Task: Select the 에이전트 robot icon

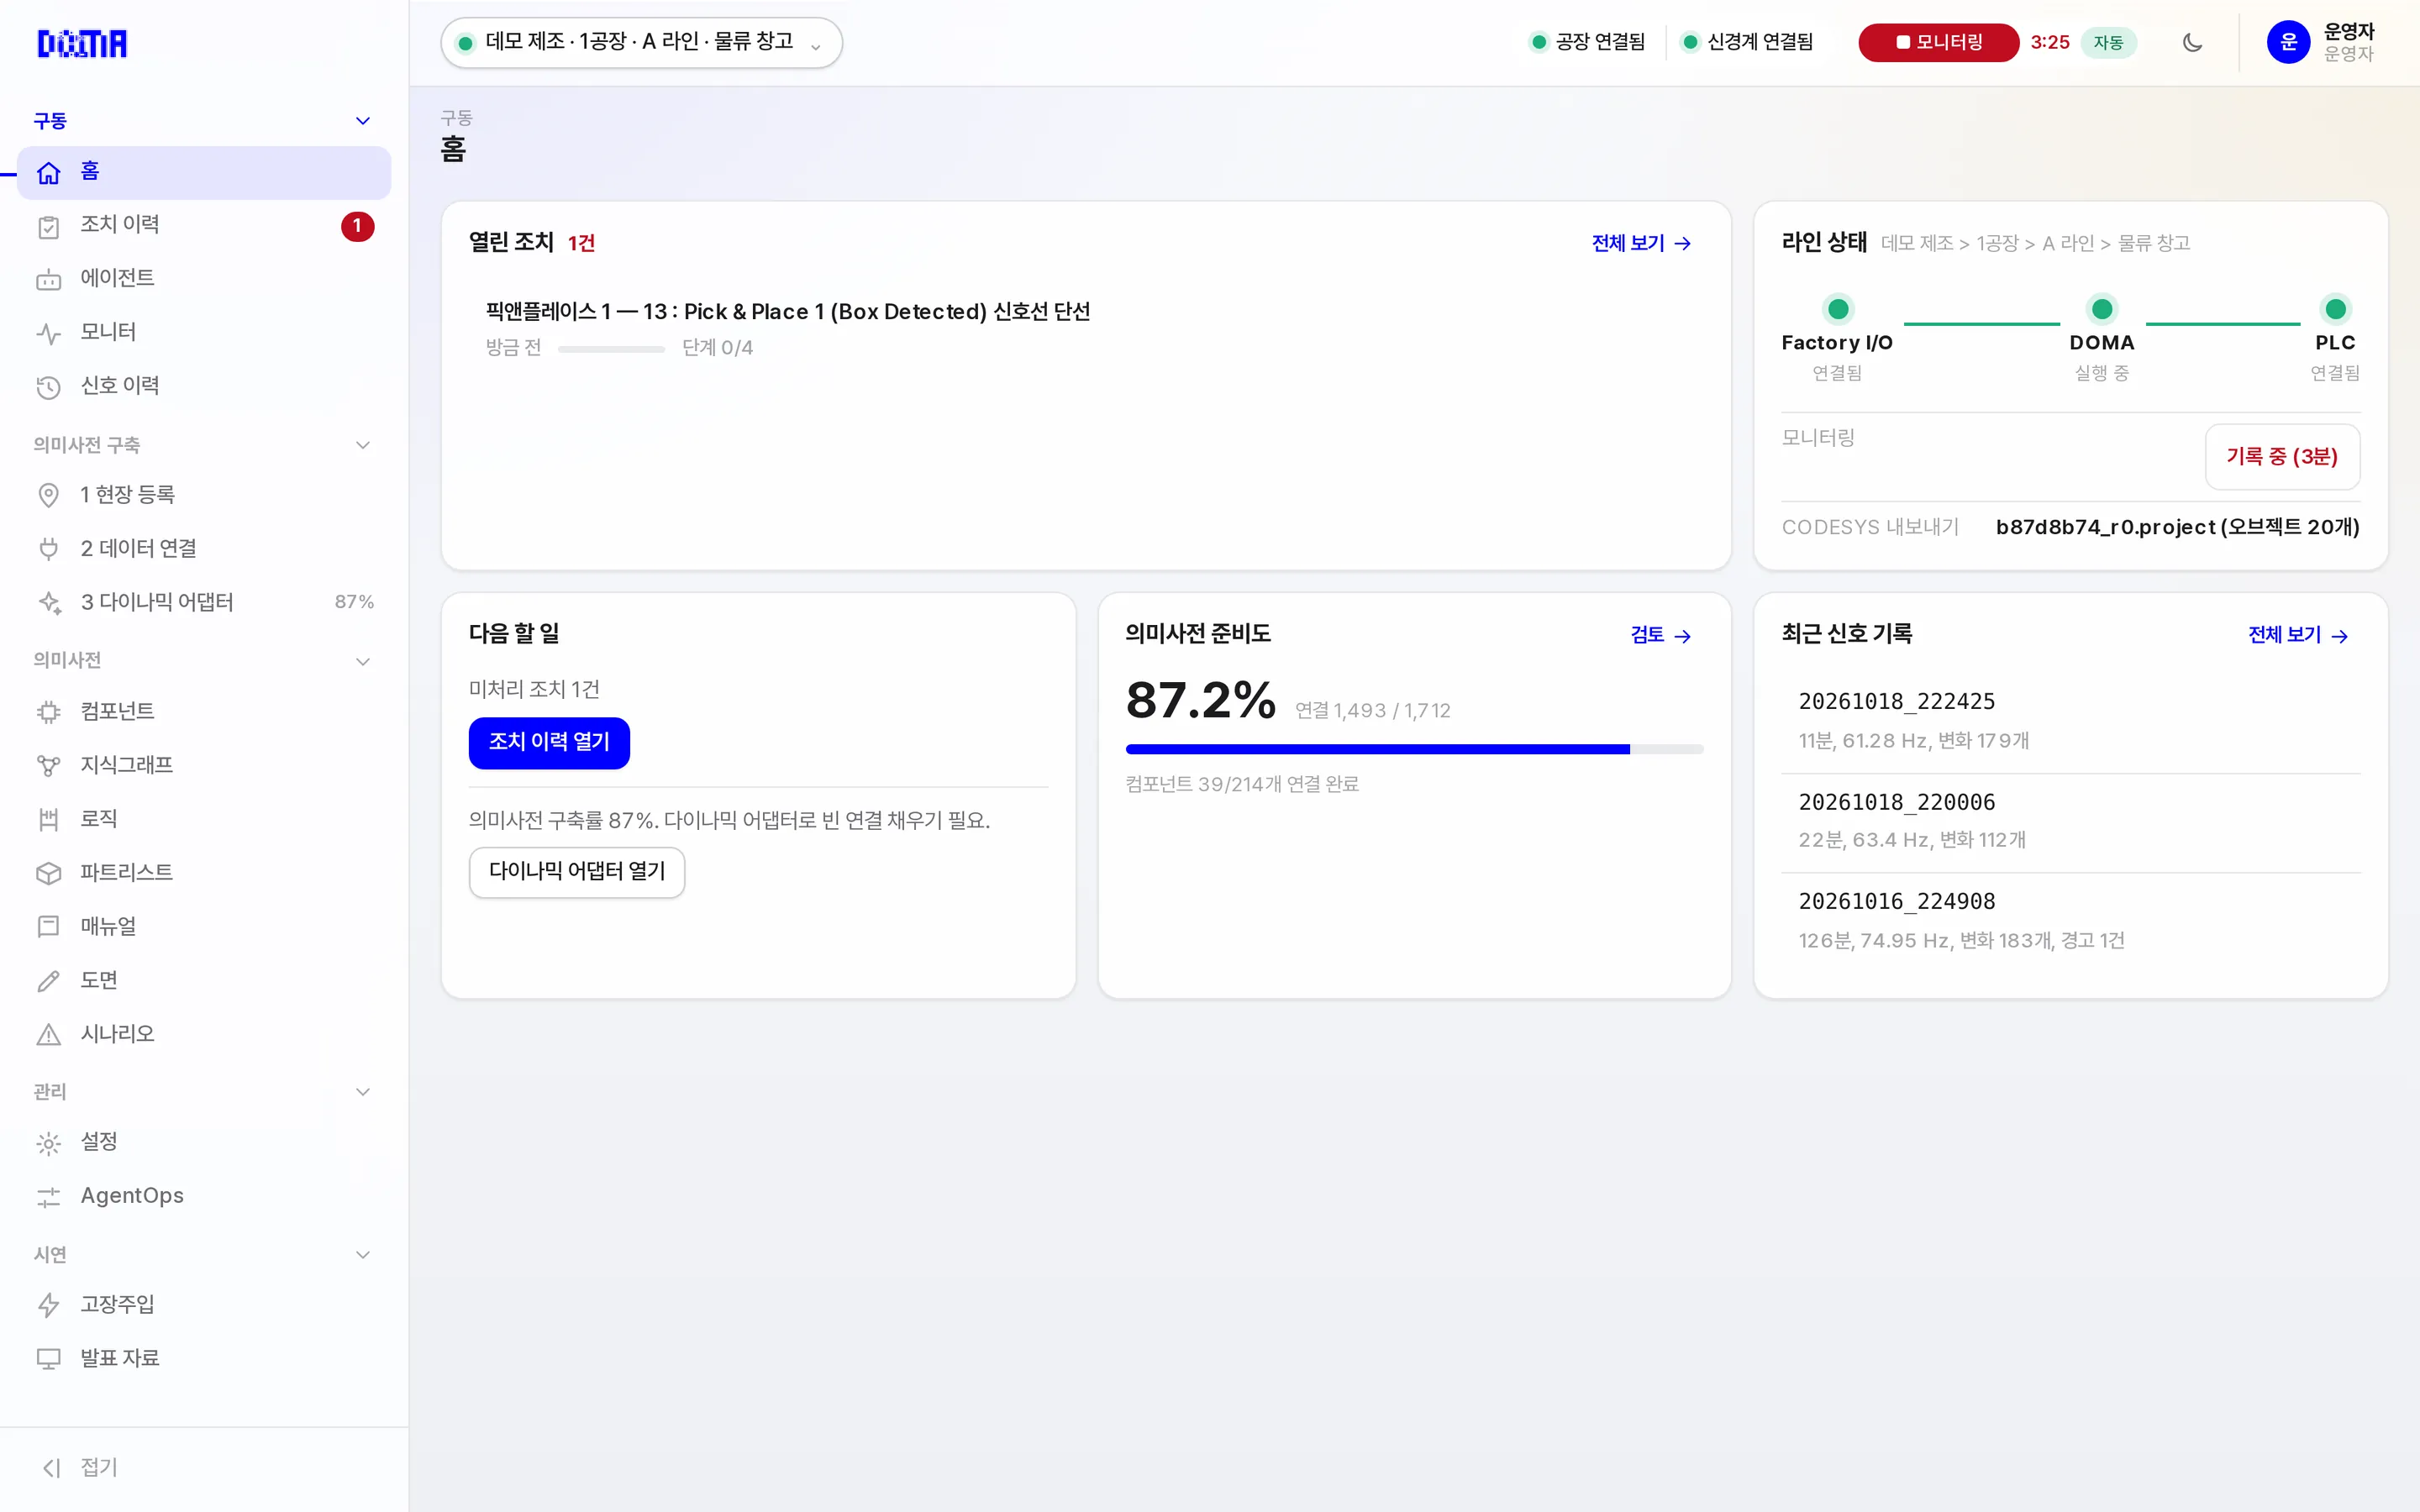Action: click(48, 280)
